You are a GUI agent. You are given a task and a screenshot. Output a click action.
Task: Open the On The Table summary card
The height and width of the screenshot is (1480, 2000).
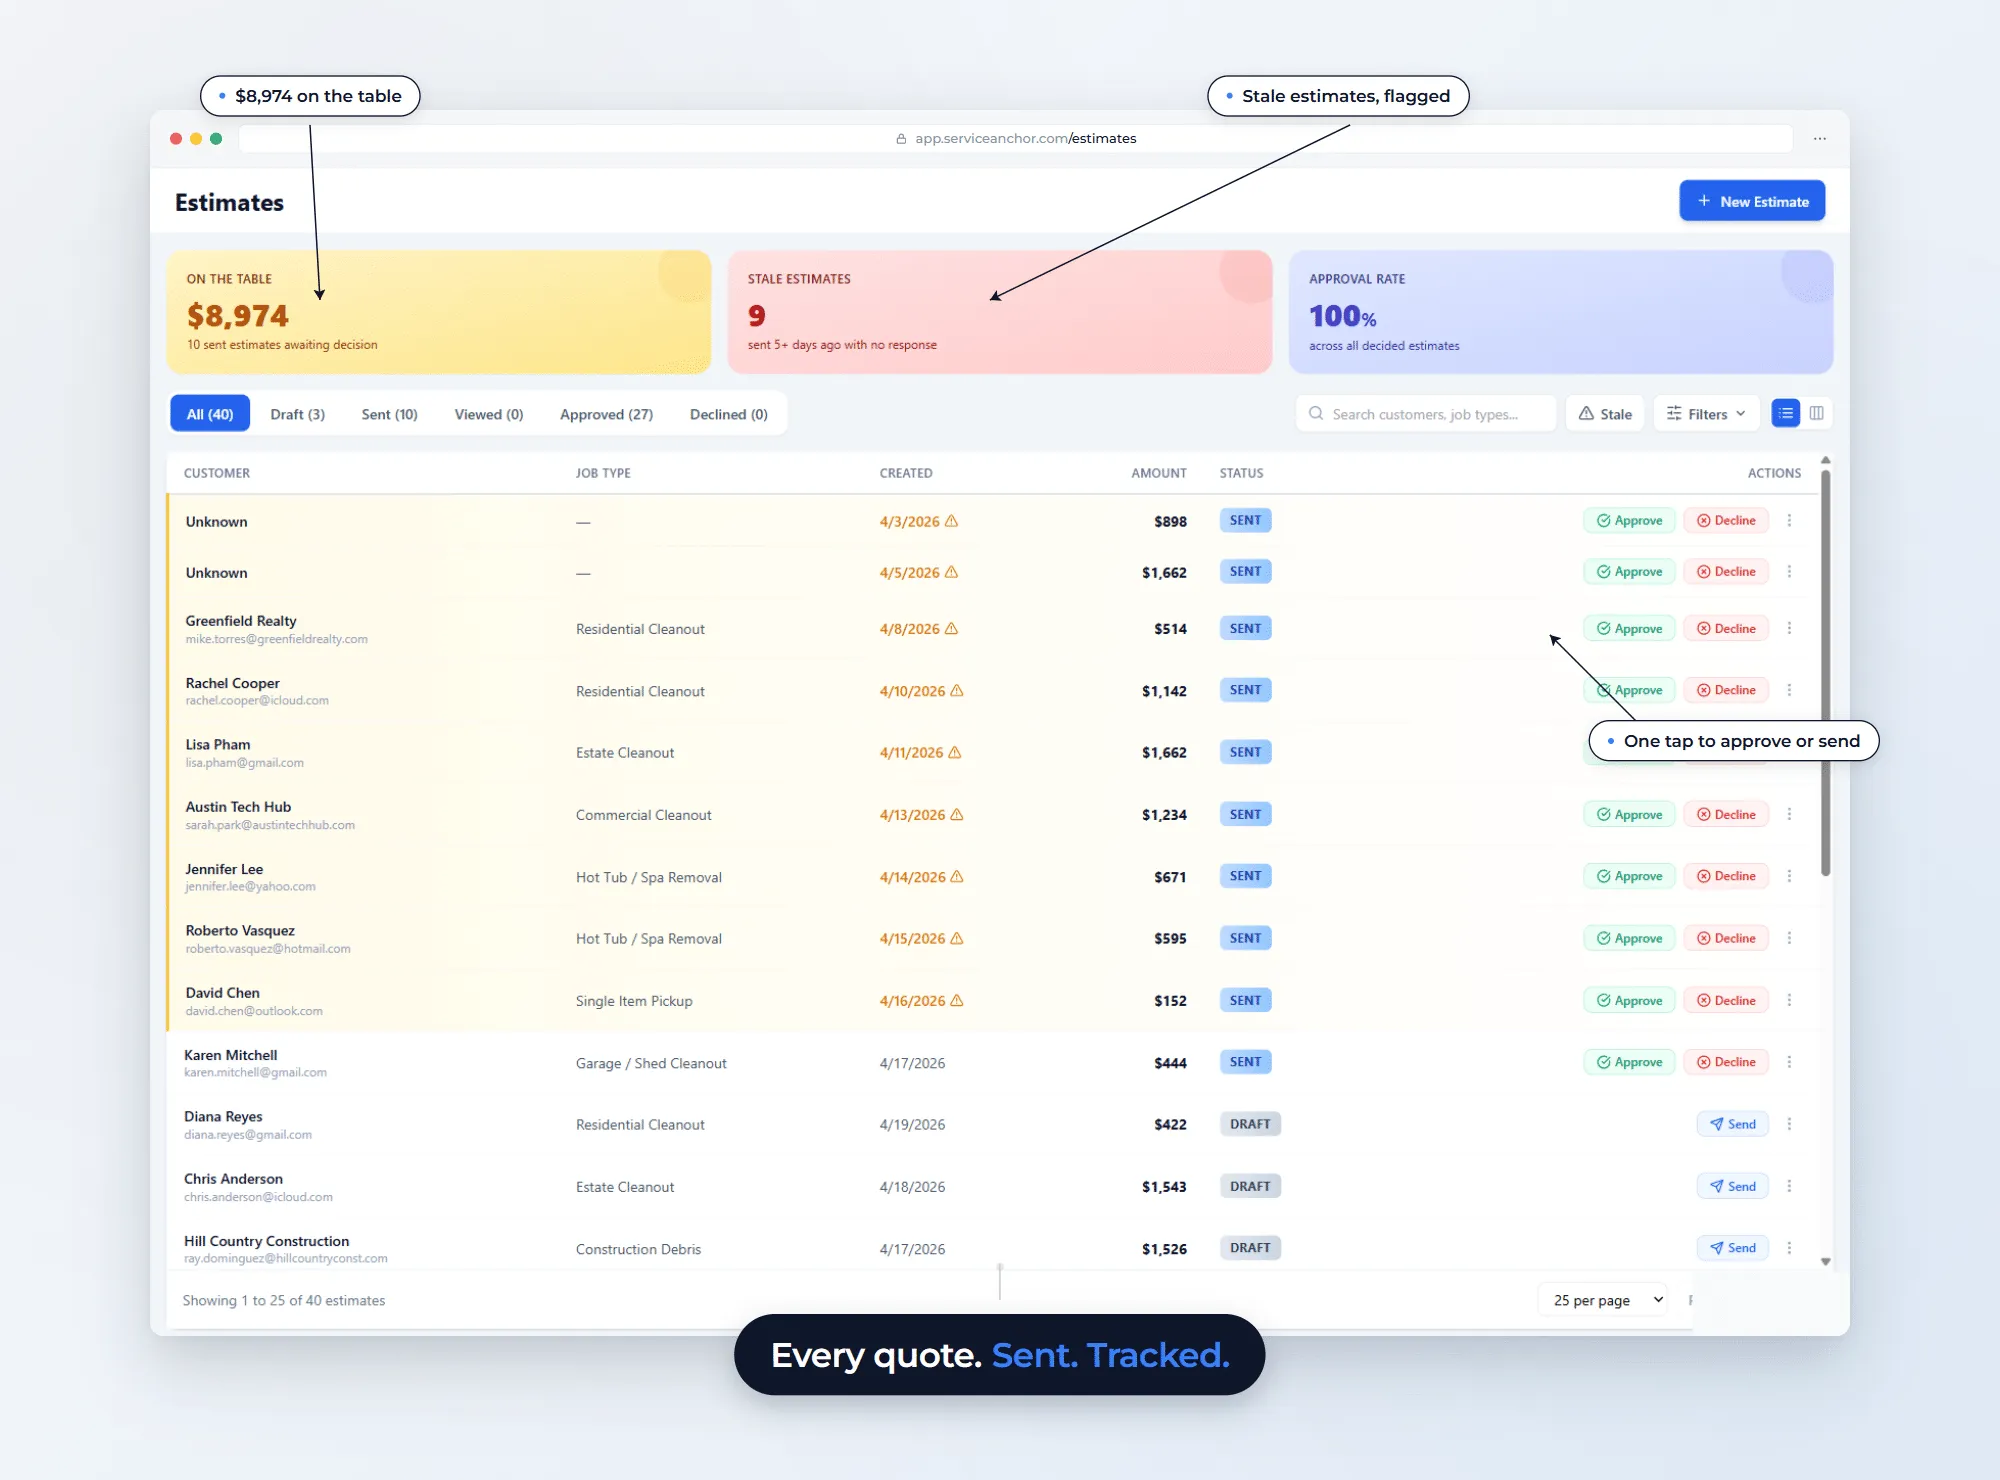(x=439, y=312)
